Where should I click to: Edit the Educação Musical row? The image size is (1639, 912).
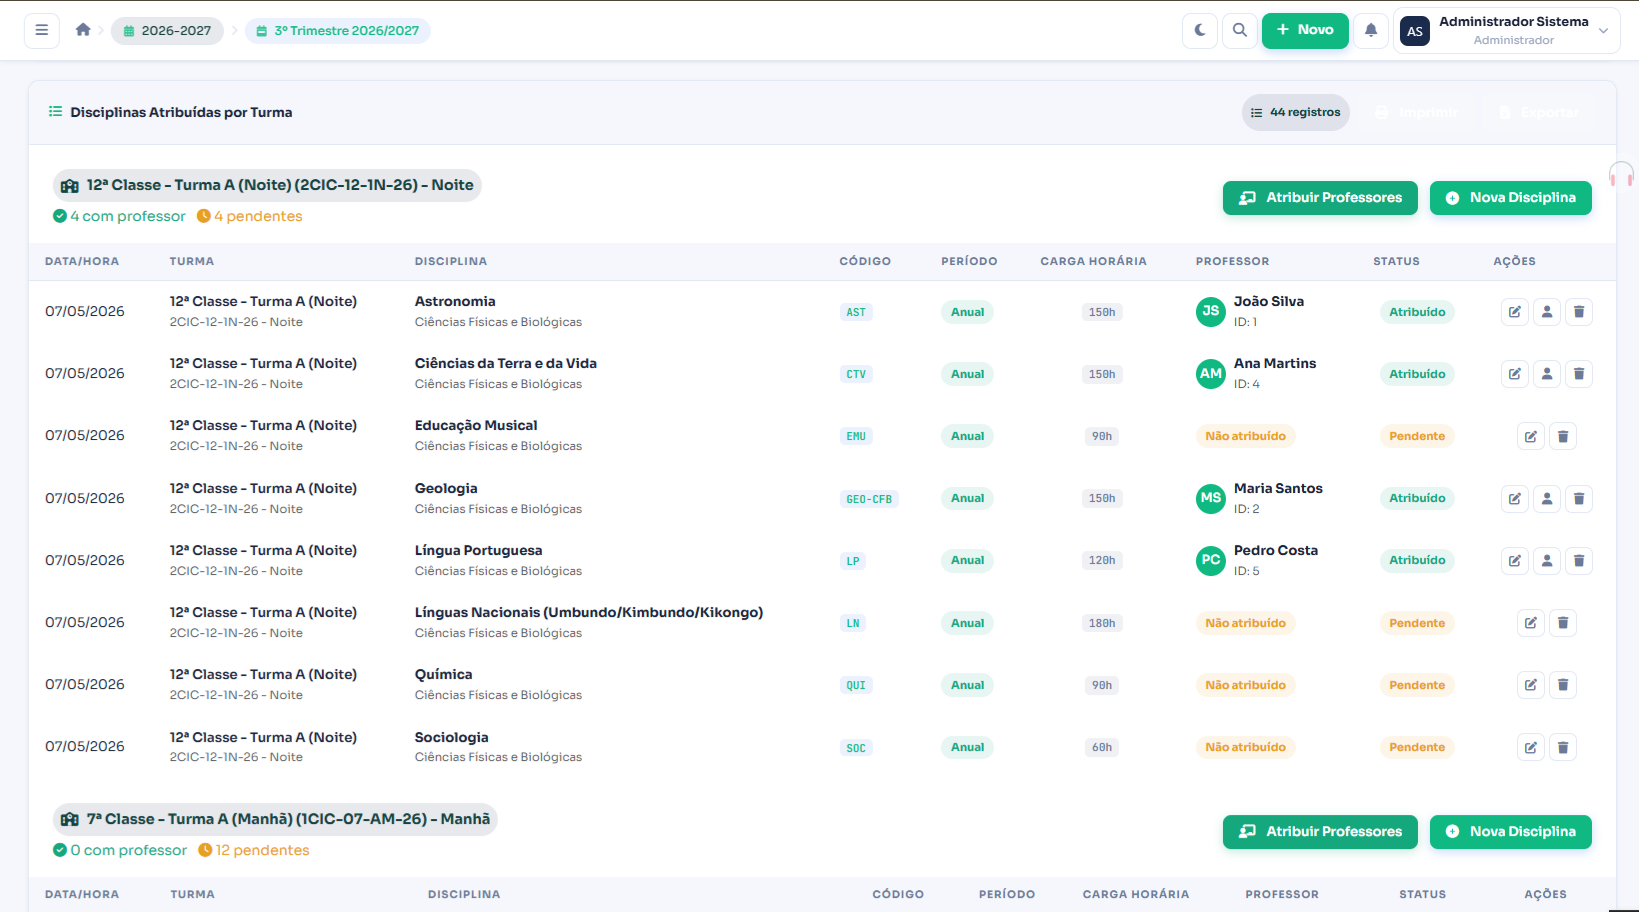[1531, 436]
